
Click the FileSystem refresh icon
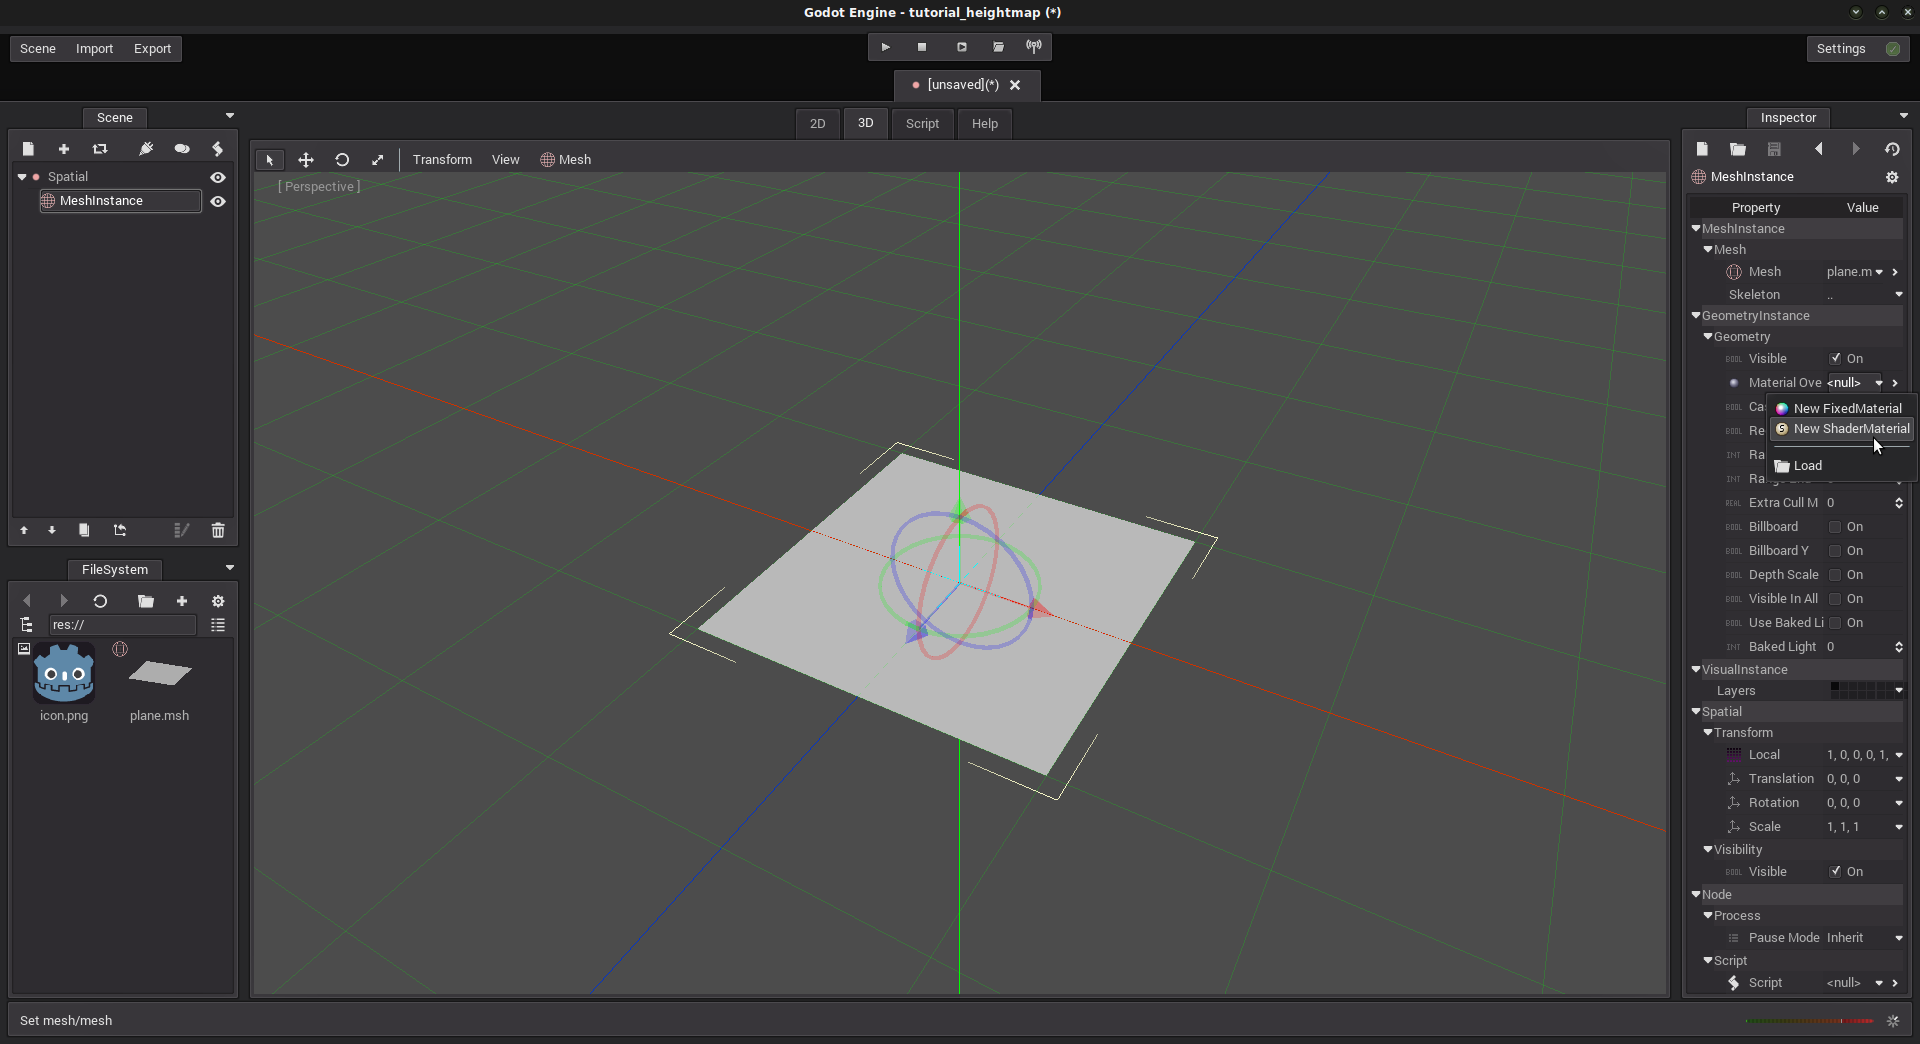100,601
